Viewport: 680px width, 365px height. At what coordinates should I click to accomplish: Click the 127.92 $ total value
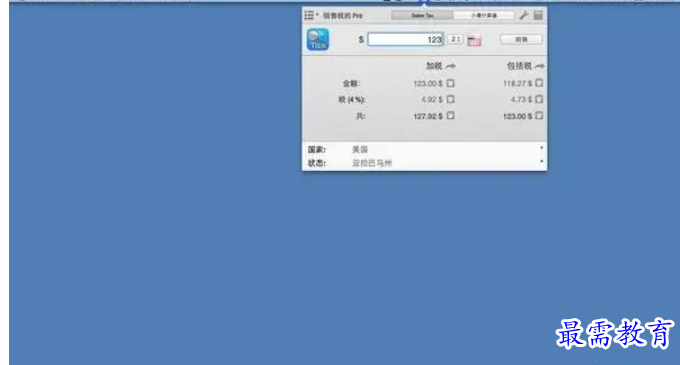428,116
